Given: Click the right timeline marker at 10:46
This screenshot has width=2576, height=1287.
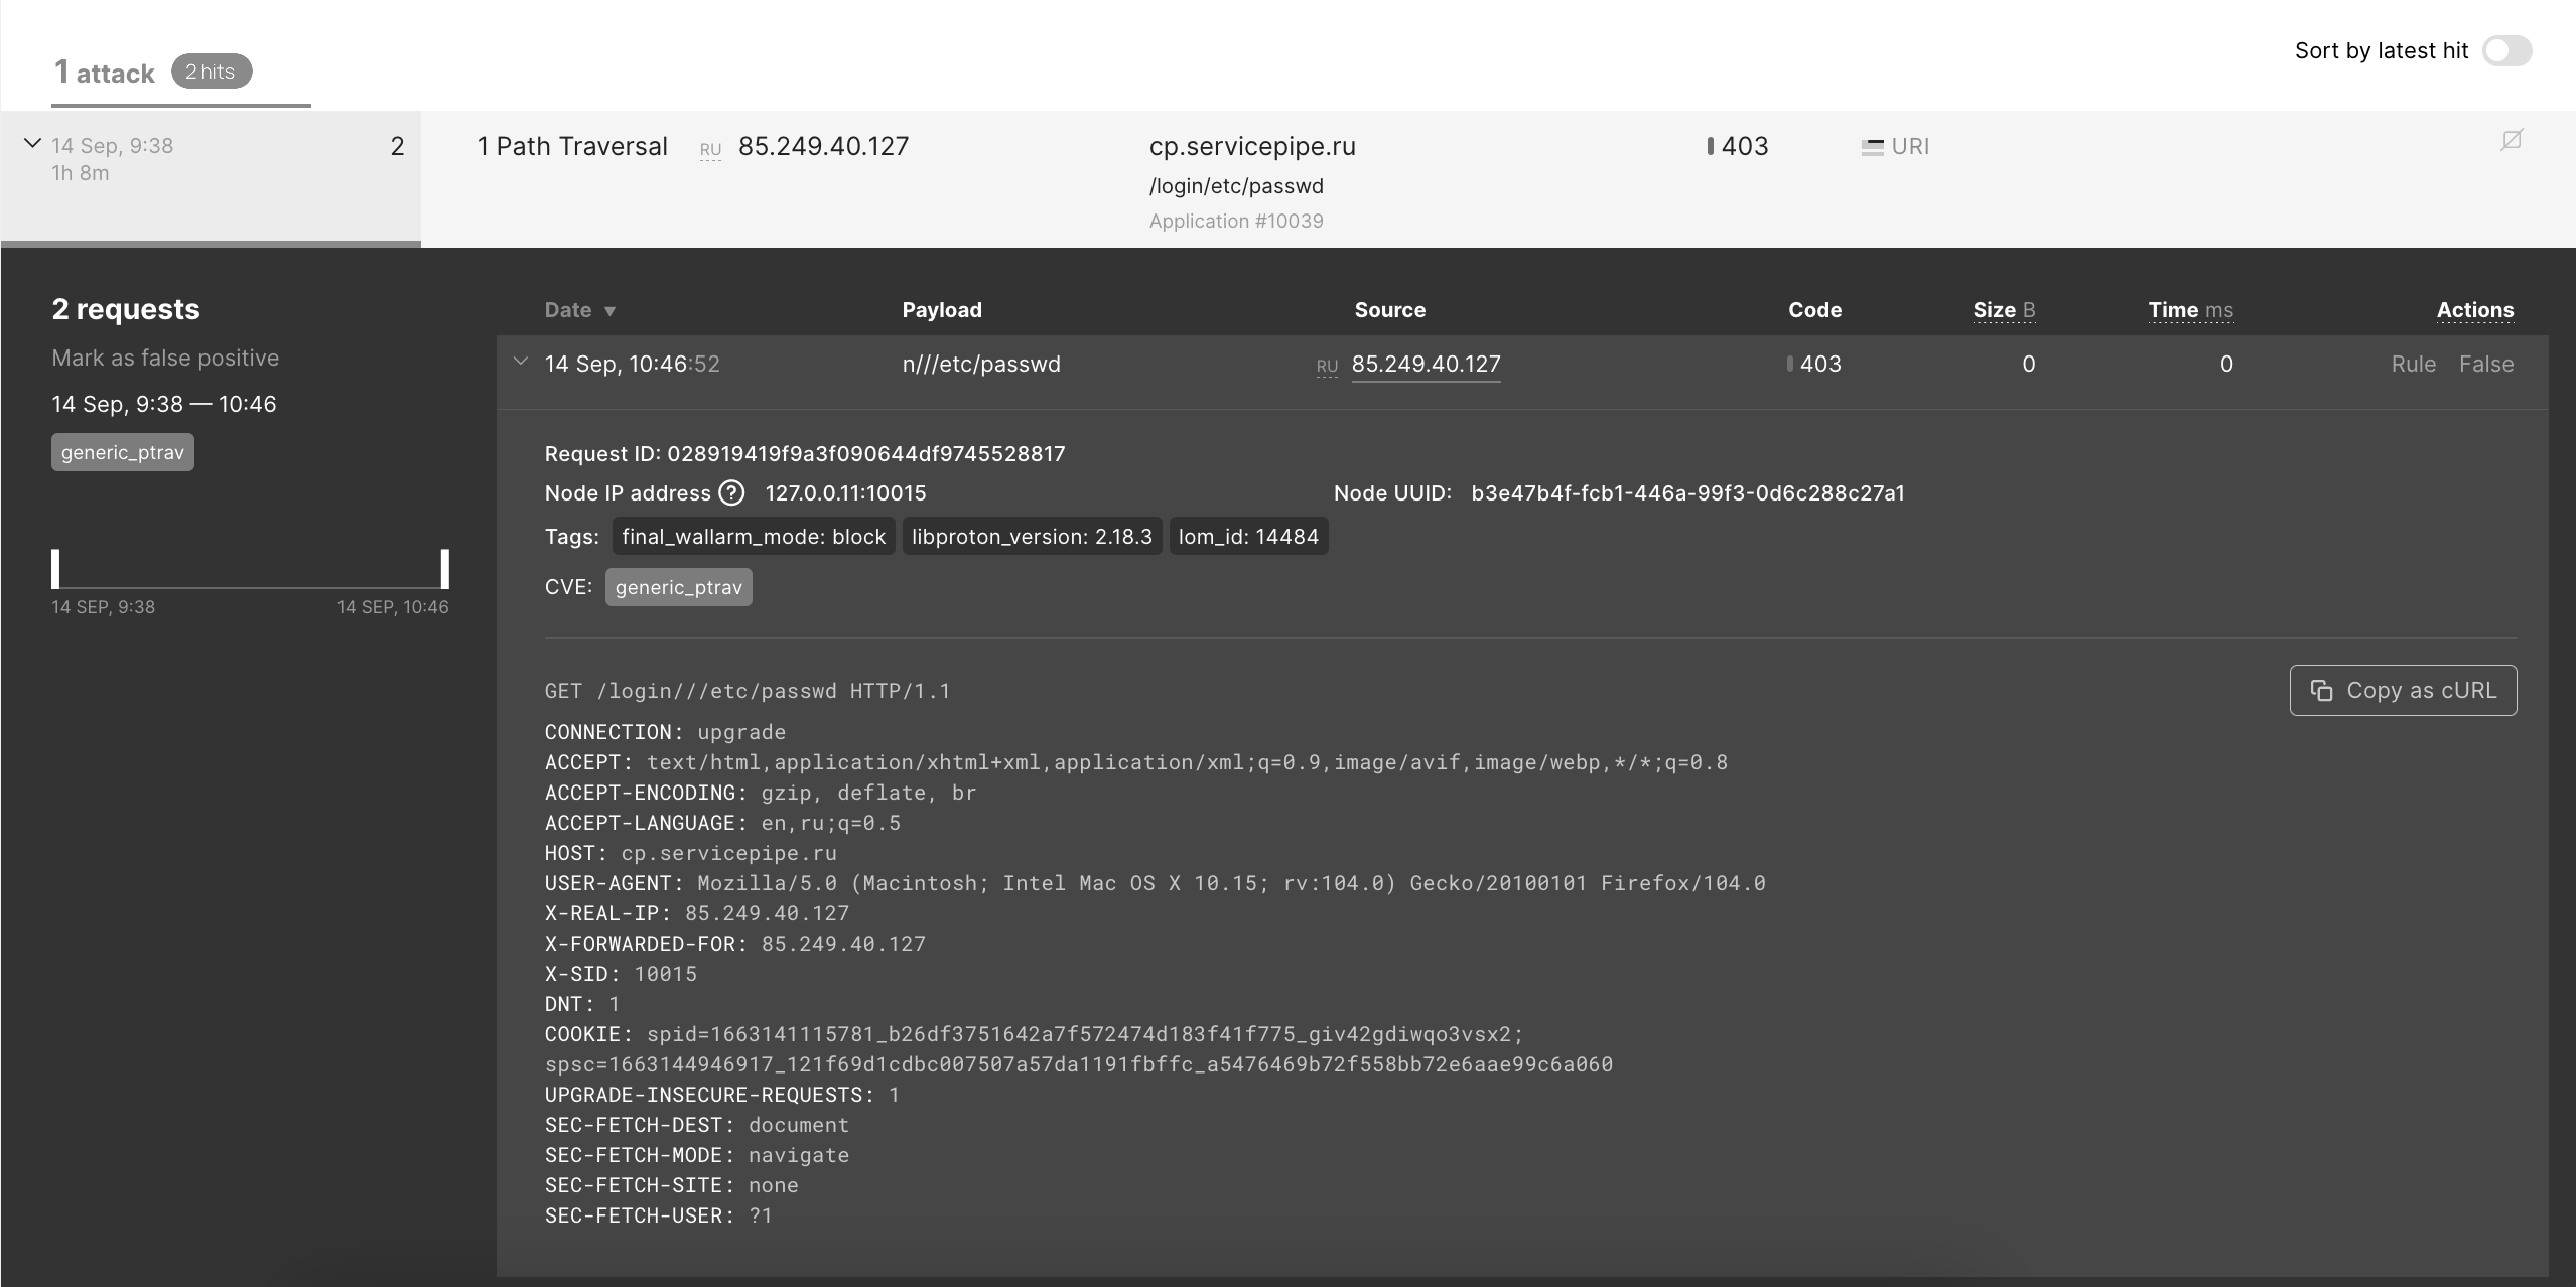Looking at the screenshot, I should click(x=445, y=568).
